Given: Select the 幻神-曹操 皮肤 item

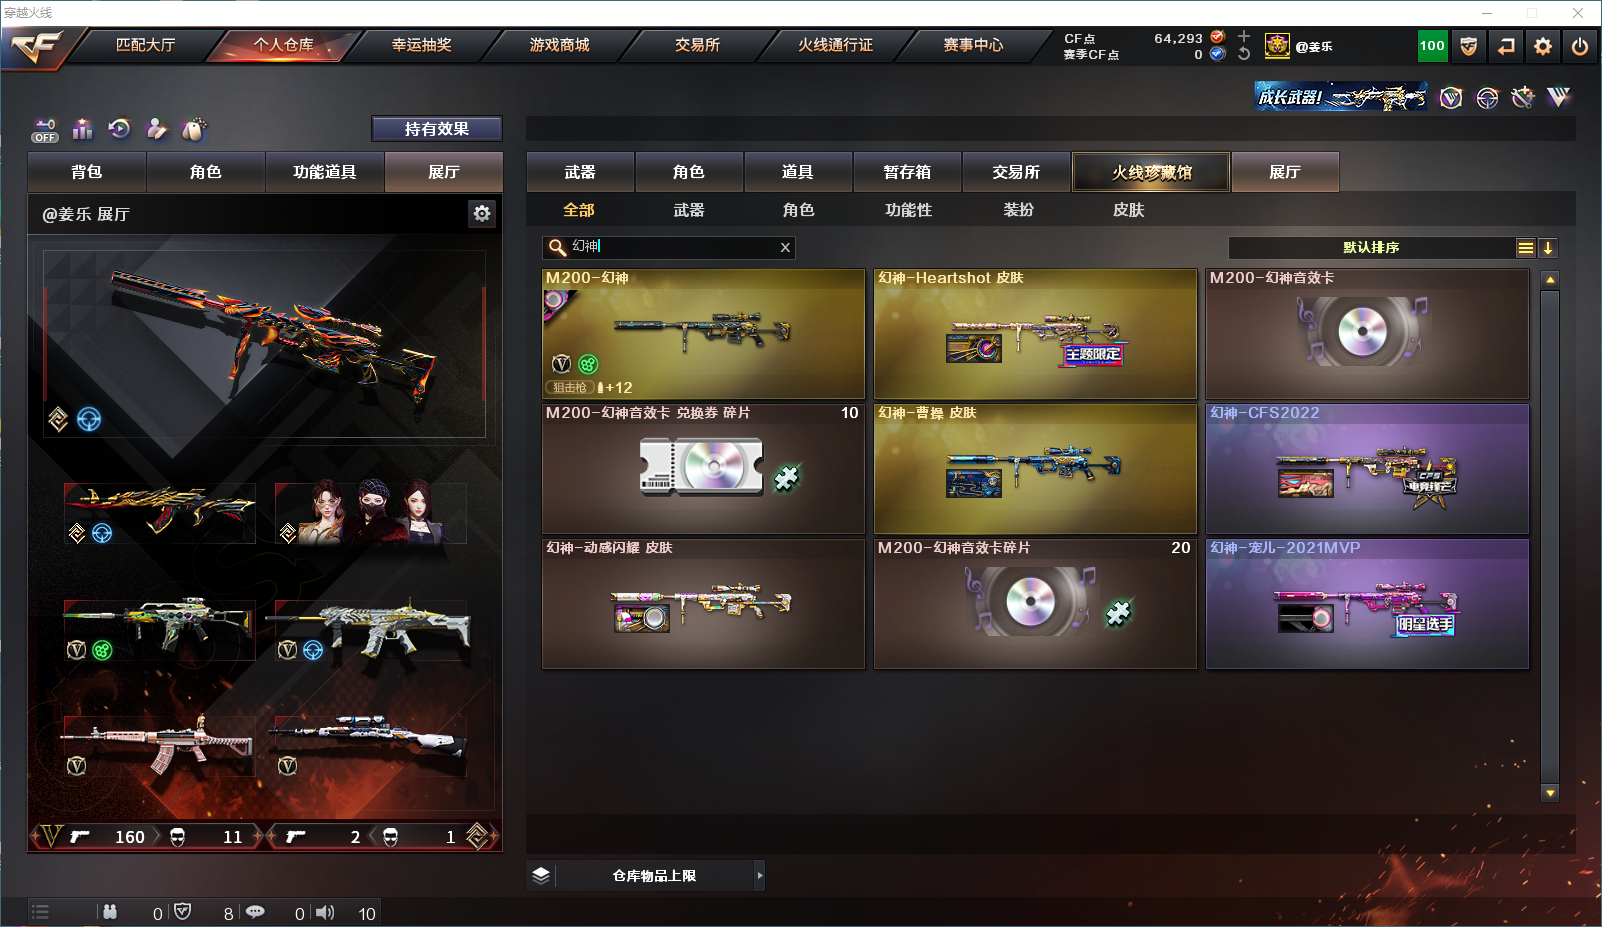Looking at the screenshot, I should (1035, 468).
